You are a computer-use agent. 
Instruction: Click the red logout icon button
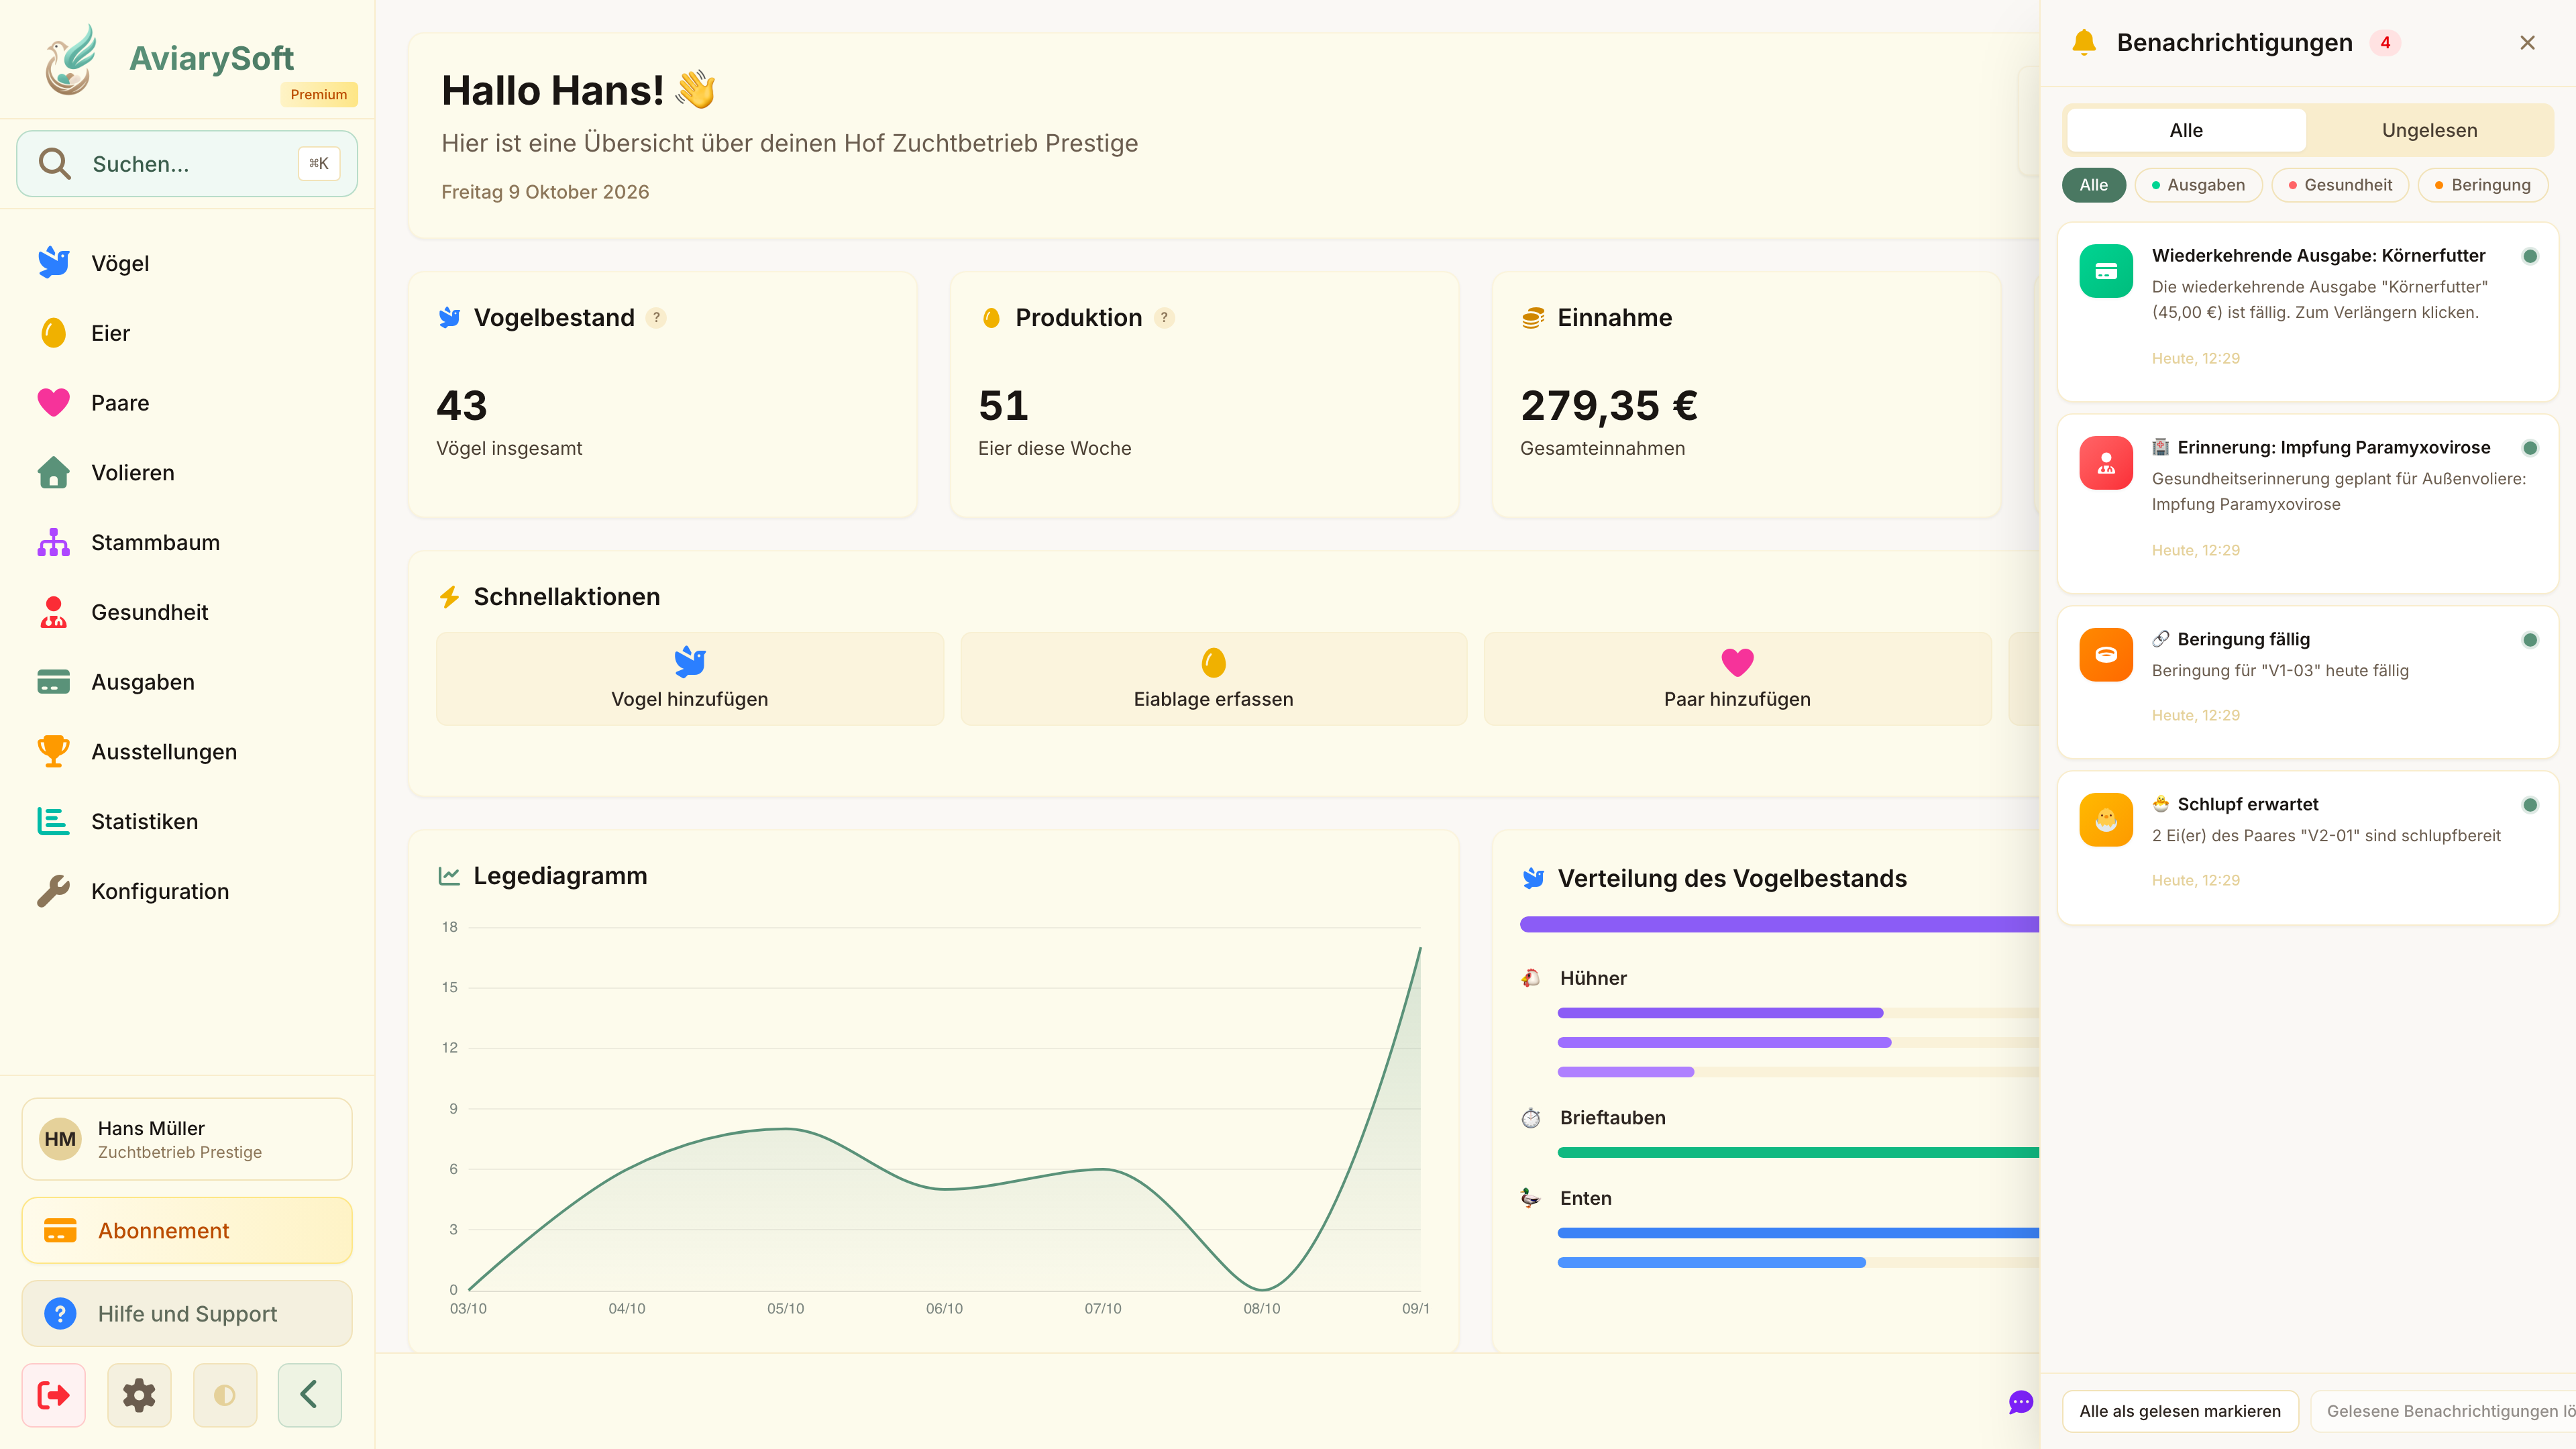point(54,1394)
